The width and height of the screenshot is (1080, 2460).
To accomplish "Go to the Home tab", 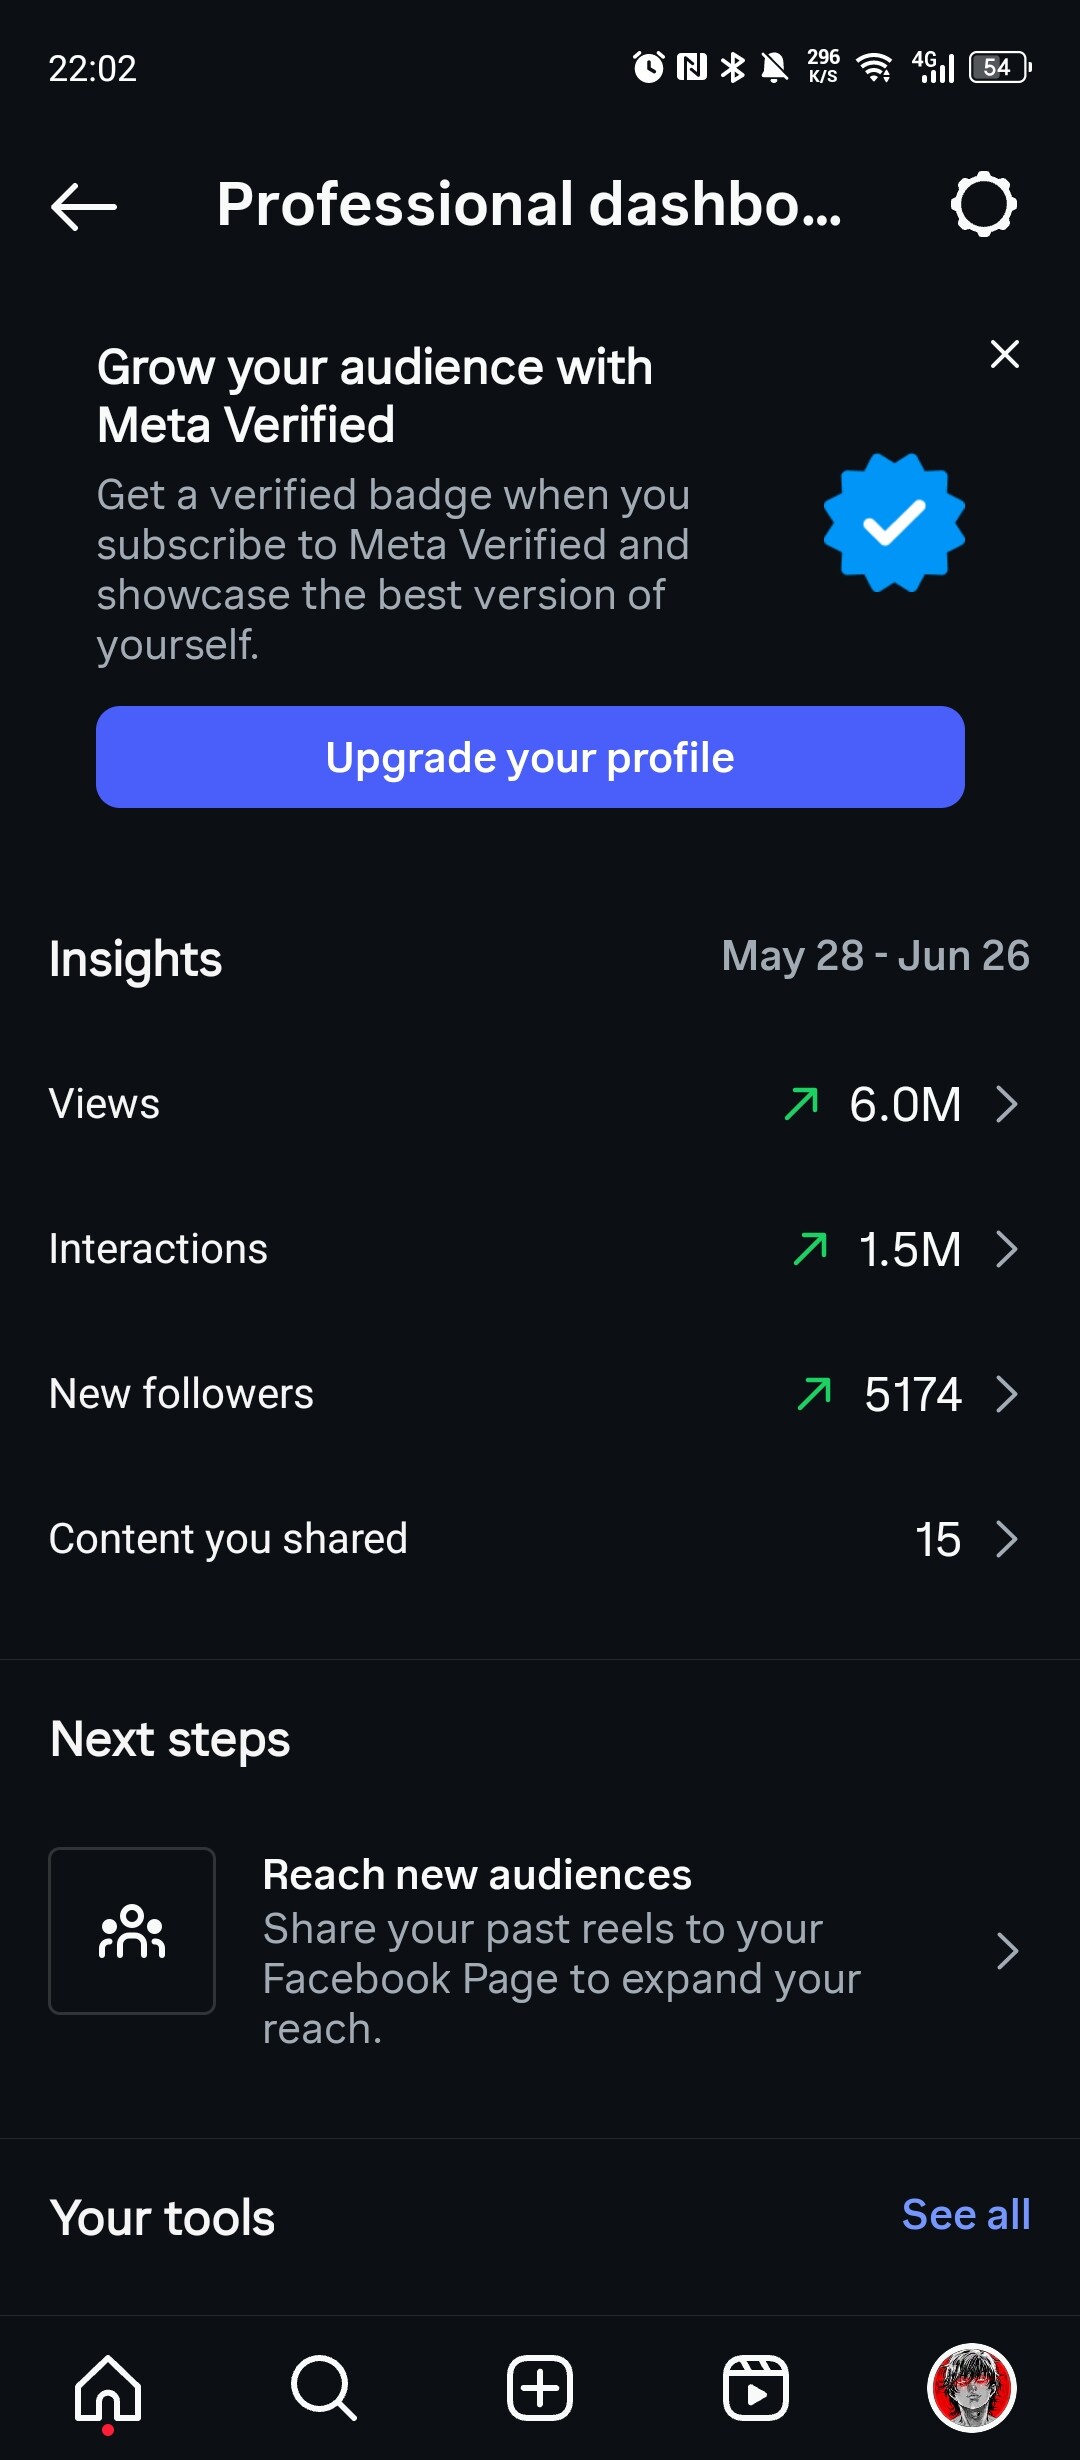I will click(x=108, y=2388).
